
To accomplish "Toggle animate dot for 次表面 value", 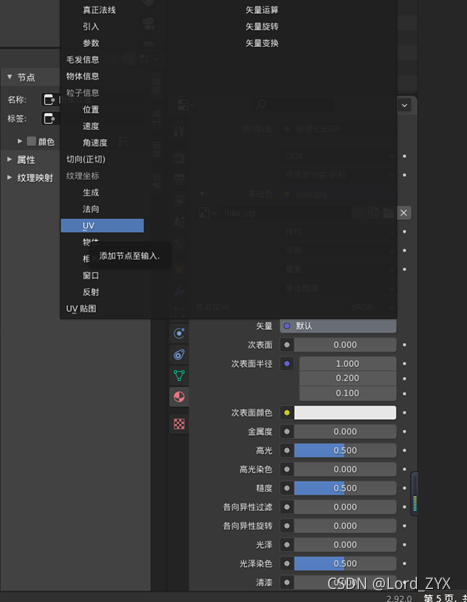I will (x=404, y=345).
